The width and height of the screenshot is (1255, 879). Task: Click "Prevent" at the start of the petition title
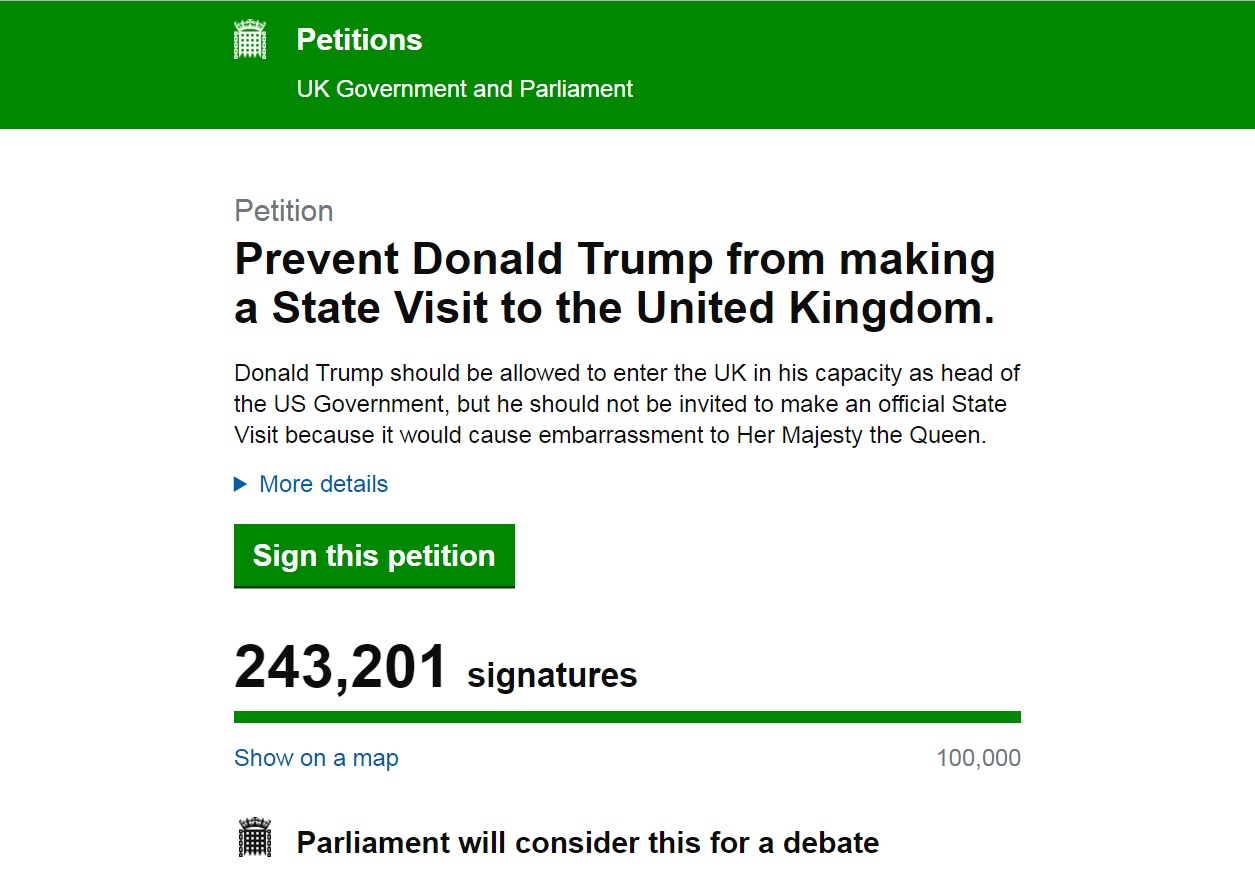click(316, 260)
